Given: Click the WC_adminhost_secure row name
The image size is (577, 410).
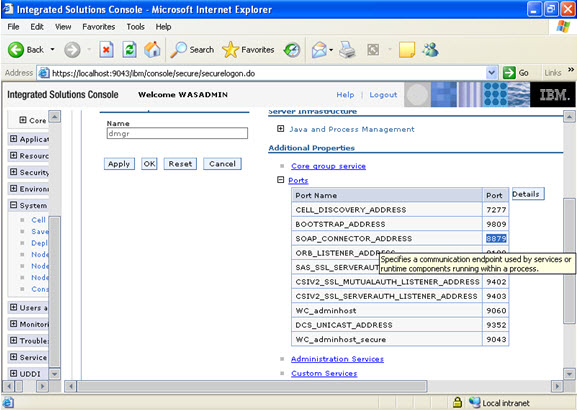Looking at the screenshot, I should pyautogui.click(x=341, y=339).
